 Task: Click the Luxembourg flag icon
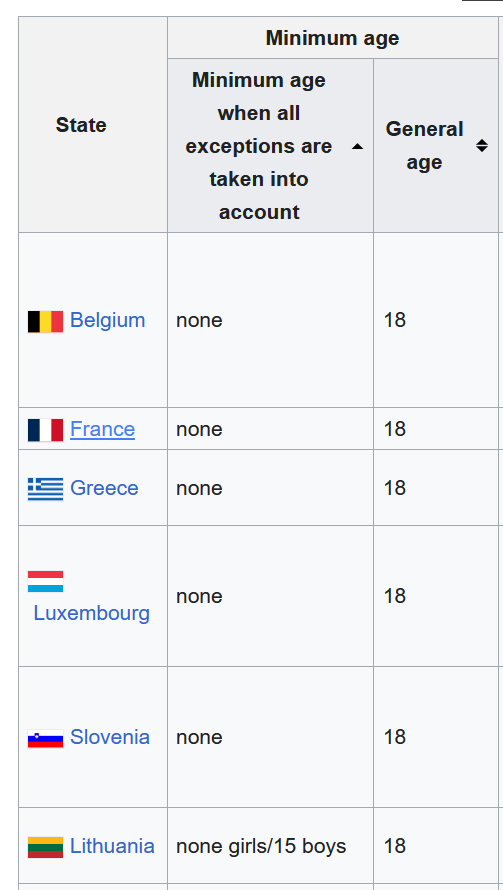coord(45,582)
